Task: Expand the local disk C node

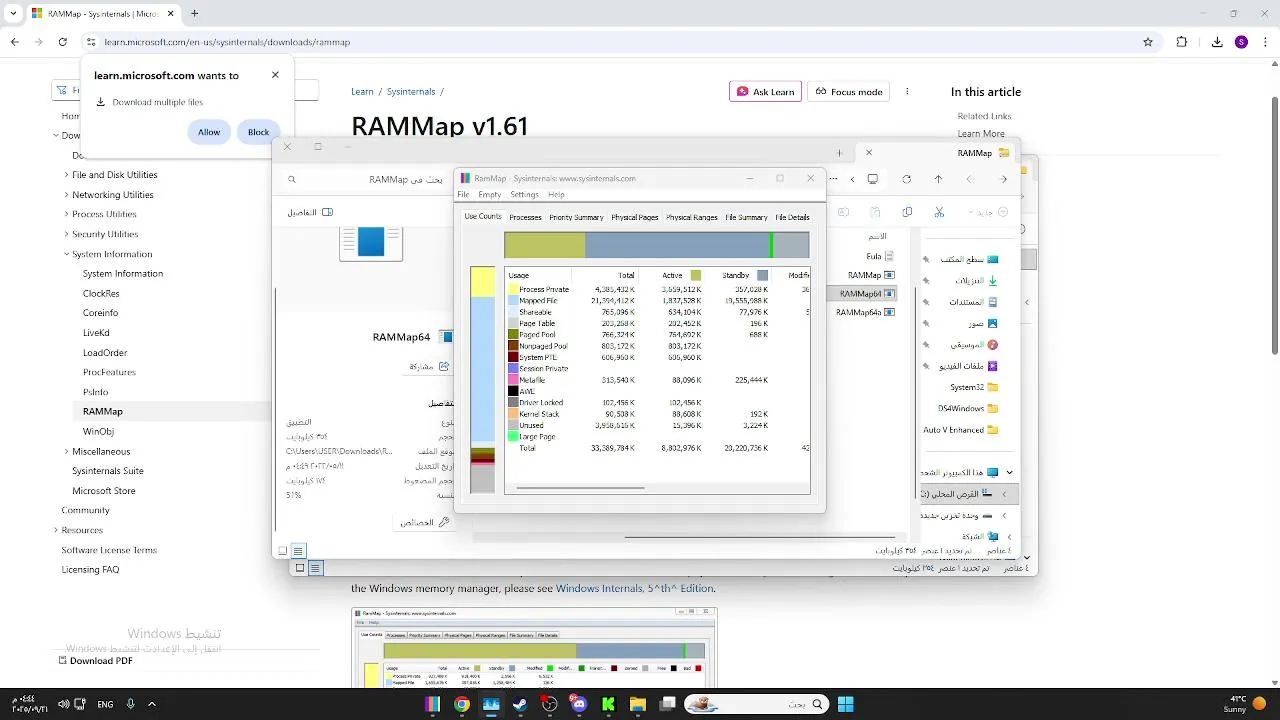Action: pyautogui.click(x=1004, y=494)
